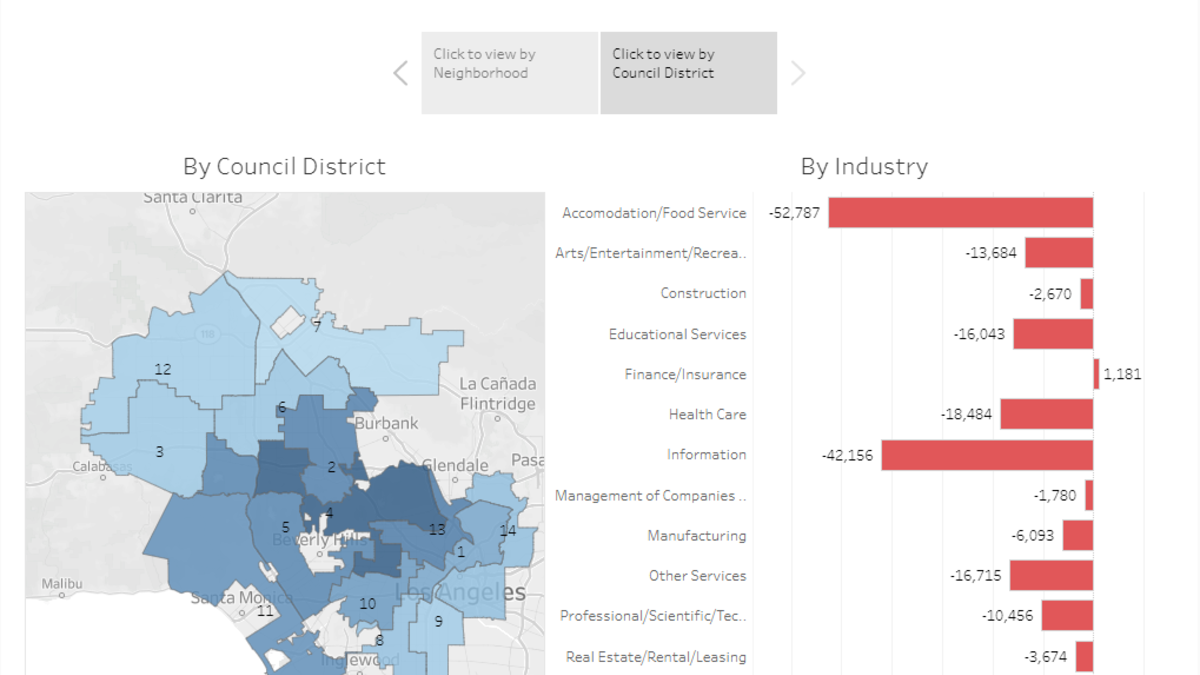This screenshot has height=675, width=1200.
Task: Select the Arts/Entertainment/Recreation bar
Action: coord(1058,253)
